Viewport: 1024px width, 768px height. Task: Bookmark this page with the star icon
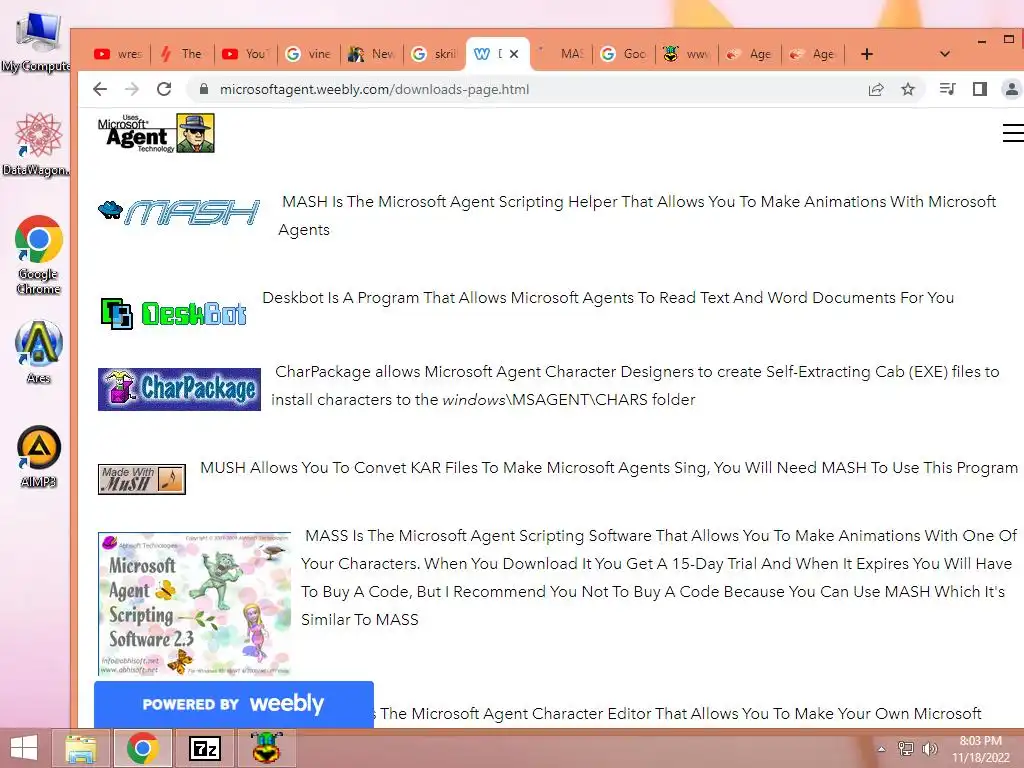(x=908, y=89)
